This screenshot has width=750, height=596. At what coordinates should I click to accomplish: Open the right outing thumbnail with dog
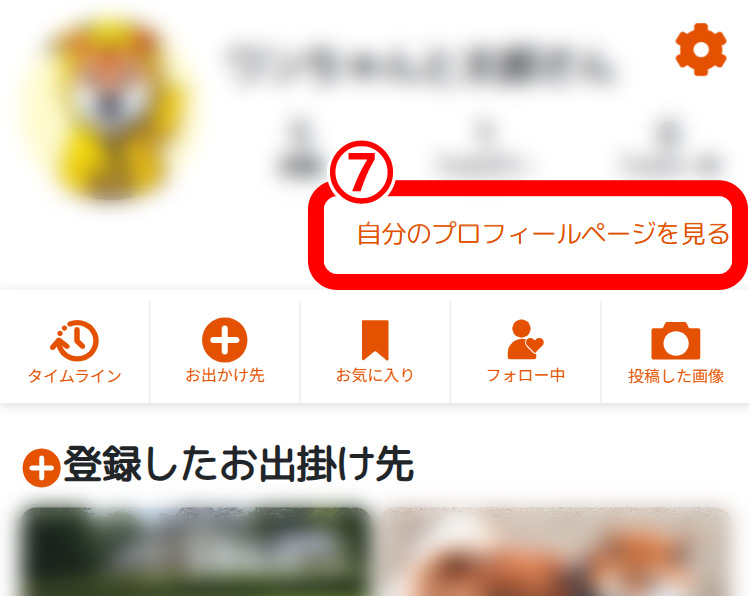(x=556, y=552)
